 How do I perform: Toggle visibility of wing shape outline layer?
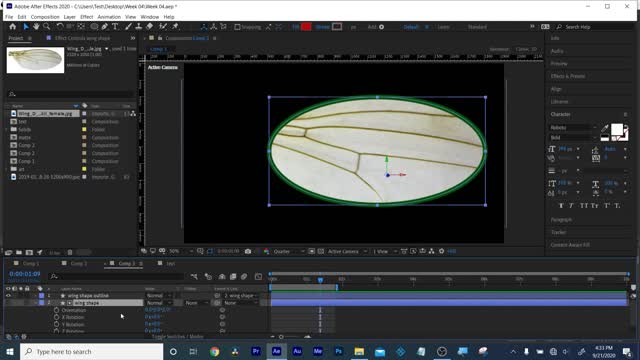tap(8, 296)
